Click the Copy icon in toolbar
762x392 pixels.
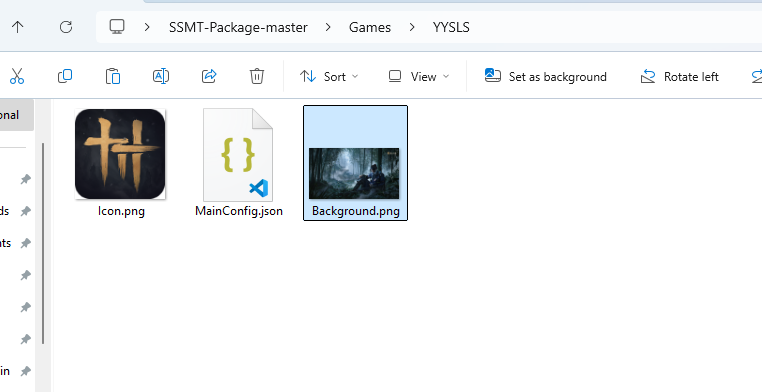pos(65,76)
